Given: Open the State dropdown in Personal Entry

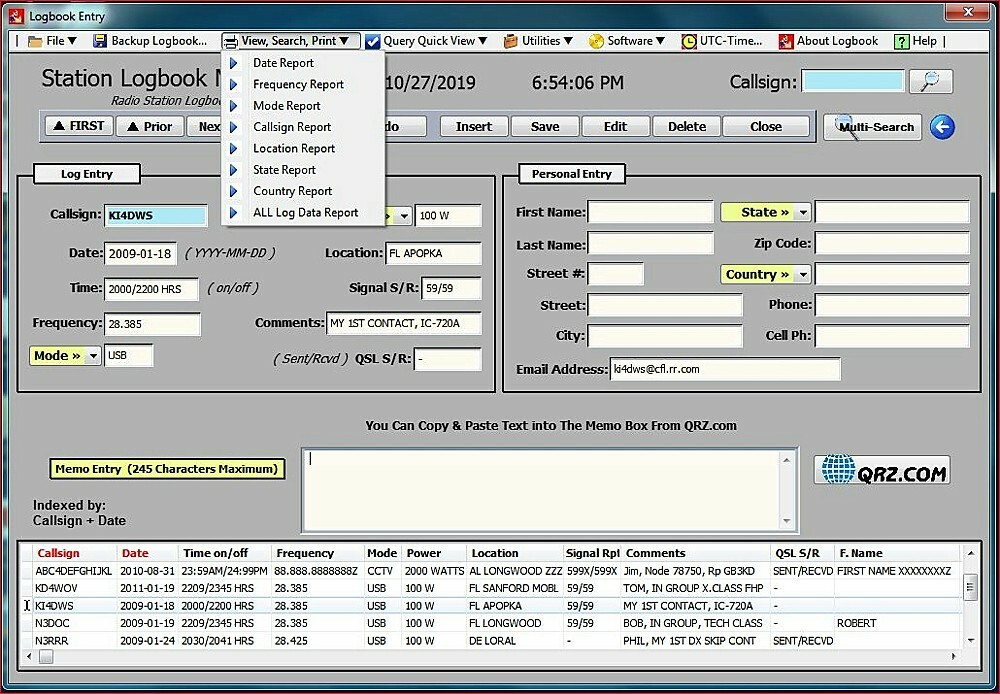Looking at the screenshot, I should click(765, 212).
